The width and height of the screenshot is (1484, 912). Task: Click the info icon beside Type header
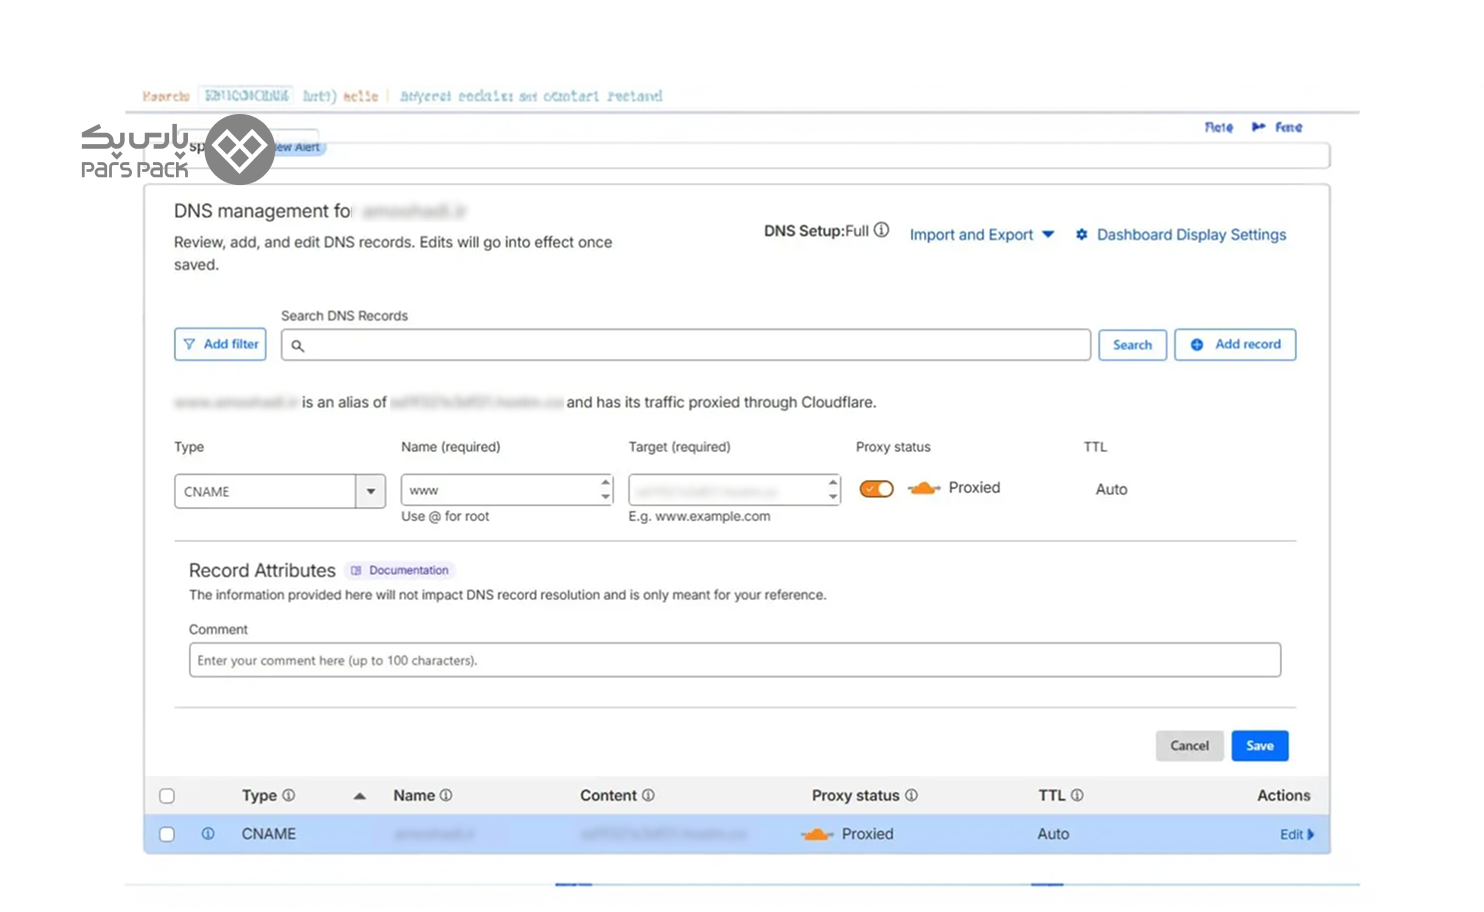[x=288, y=795]
